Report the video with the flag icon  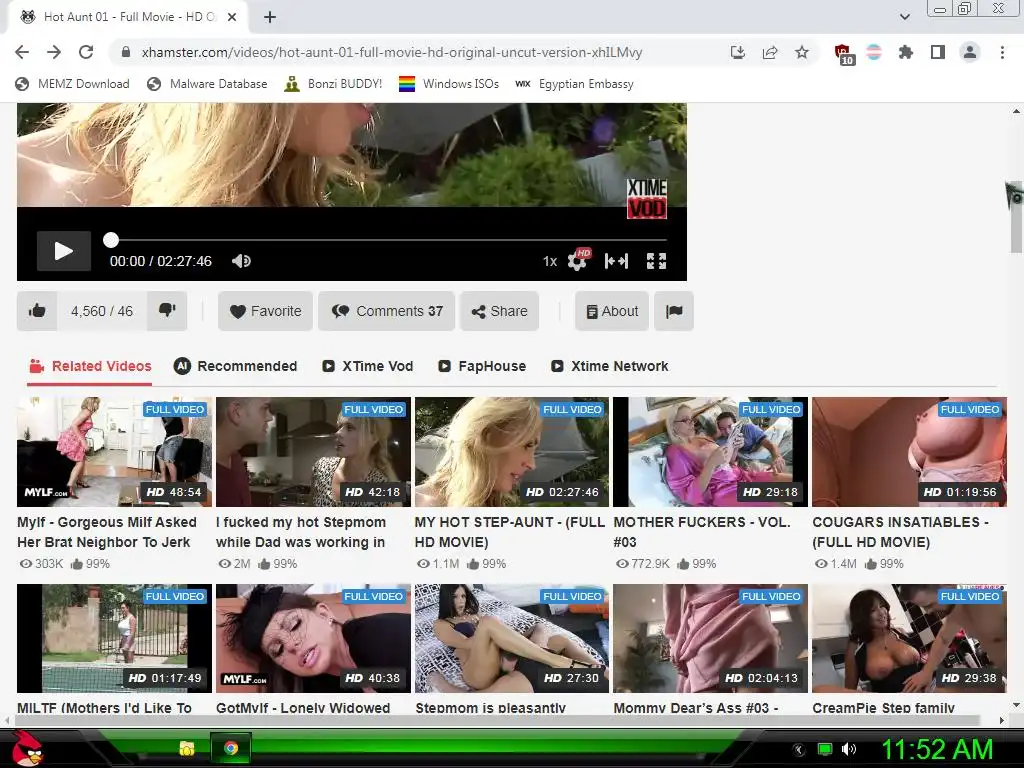click(x=674, y=311)
